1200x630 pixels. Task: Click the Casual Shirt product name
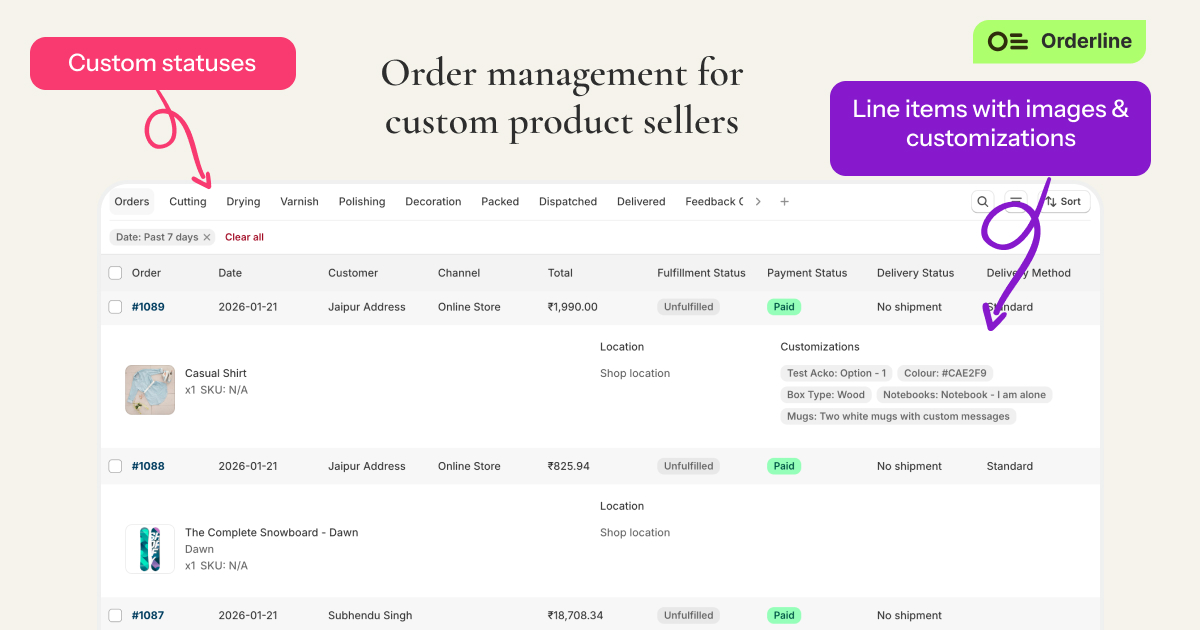(216, 373)
